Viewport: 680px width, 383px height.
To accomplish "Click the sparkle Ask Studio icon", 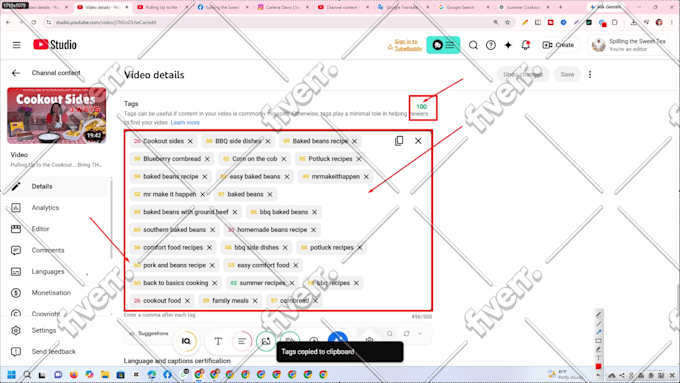I will pyautogui.click(x=508, y=45).
